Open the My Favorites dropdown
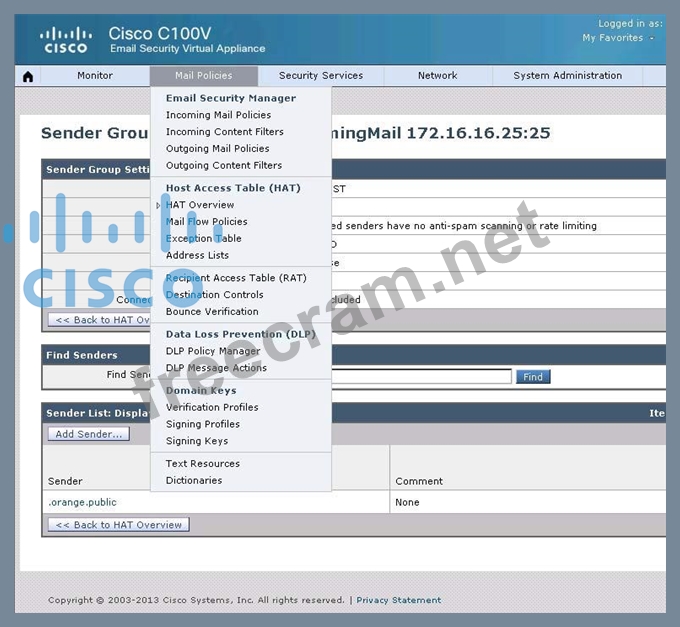The width and height of the screenshot is (680, 627). [x=618, y=38]
